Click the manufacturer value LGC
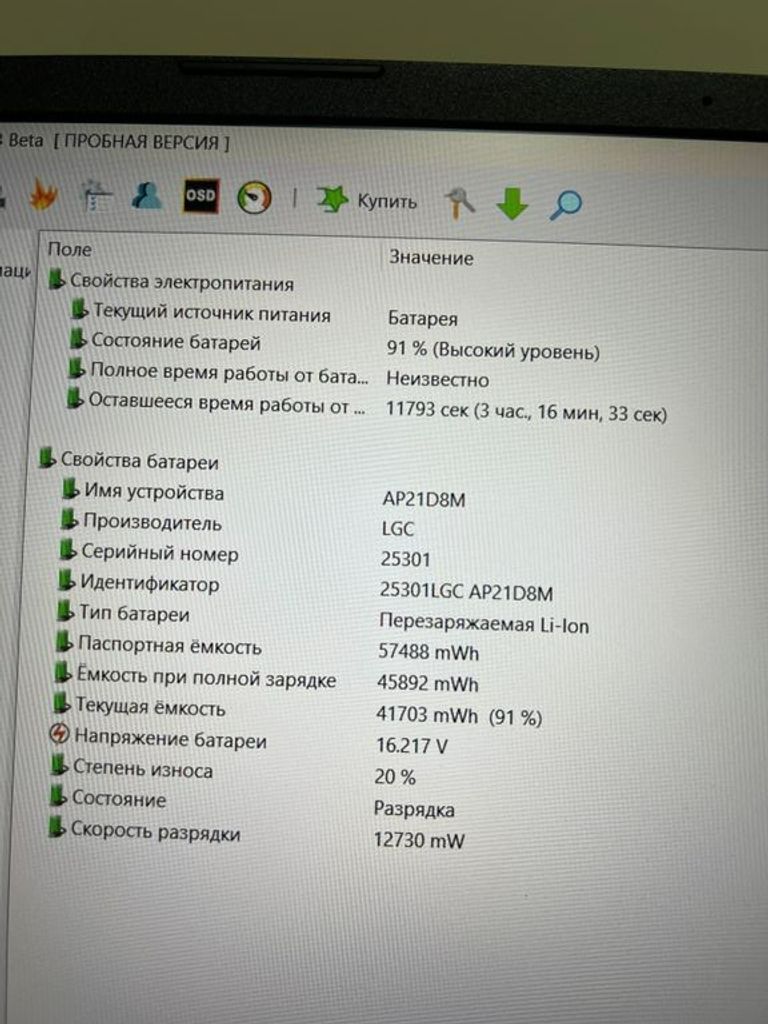Image resolution: width=768 pixels, height=1024 pixels. coord(398,528)
